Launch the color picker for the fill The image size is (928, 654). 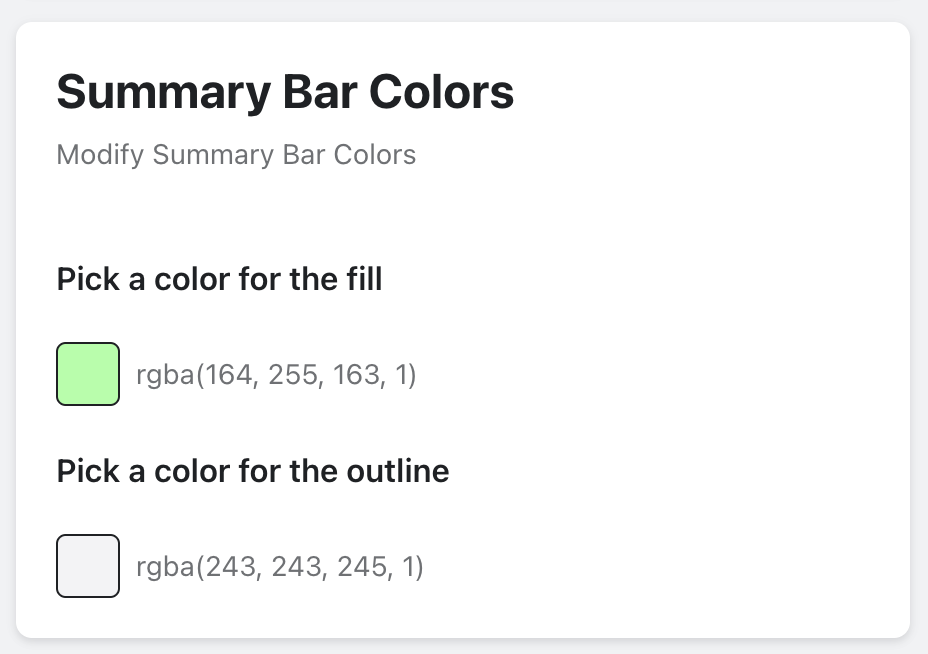(88, 374)
